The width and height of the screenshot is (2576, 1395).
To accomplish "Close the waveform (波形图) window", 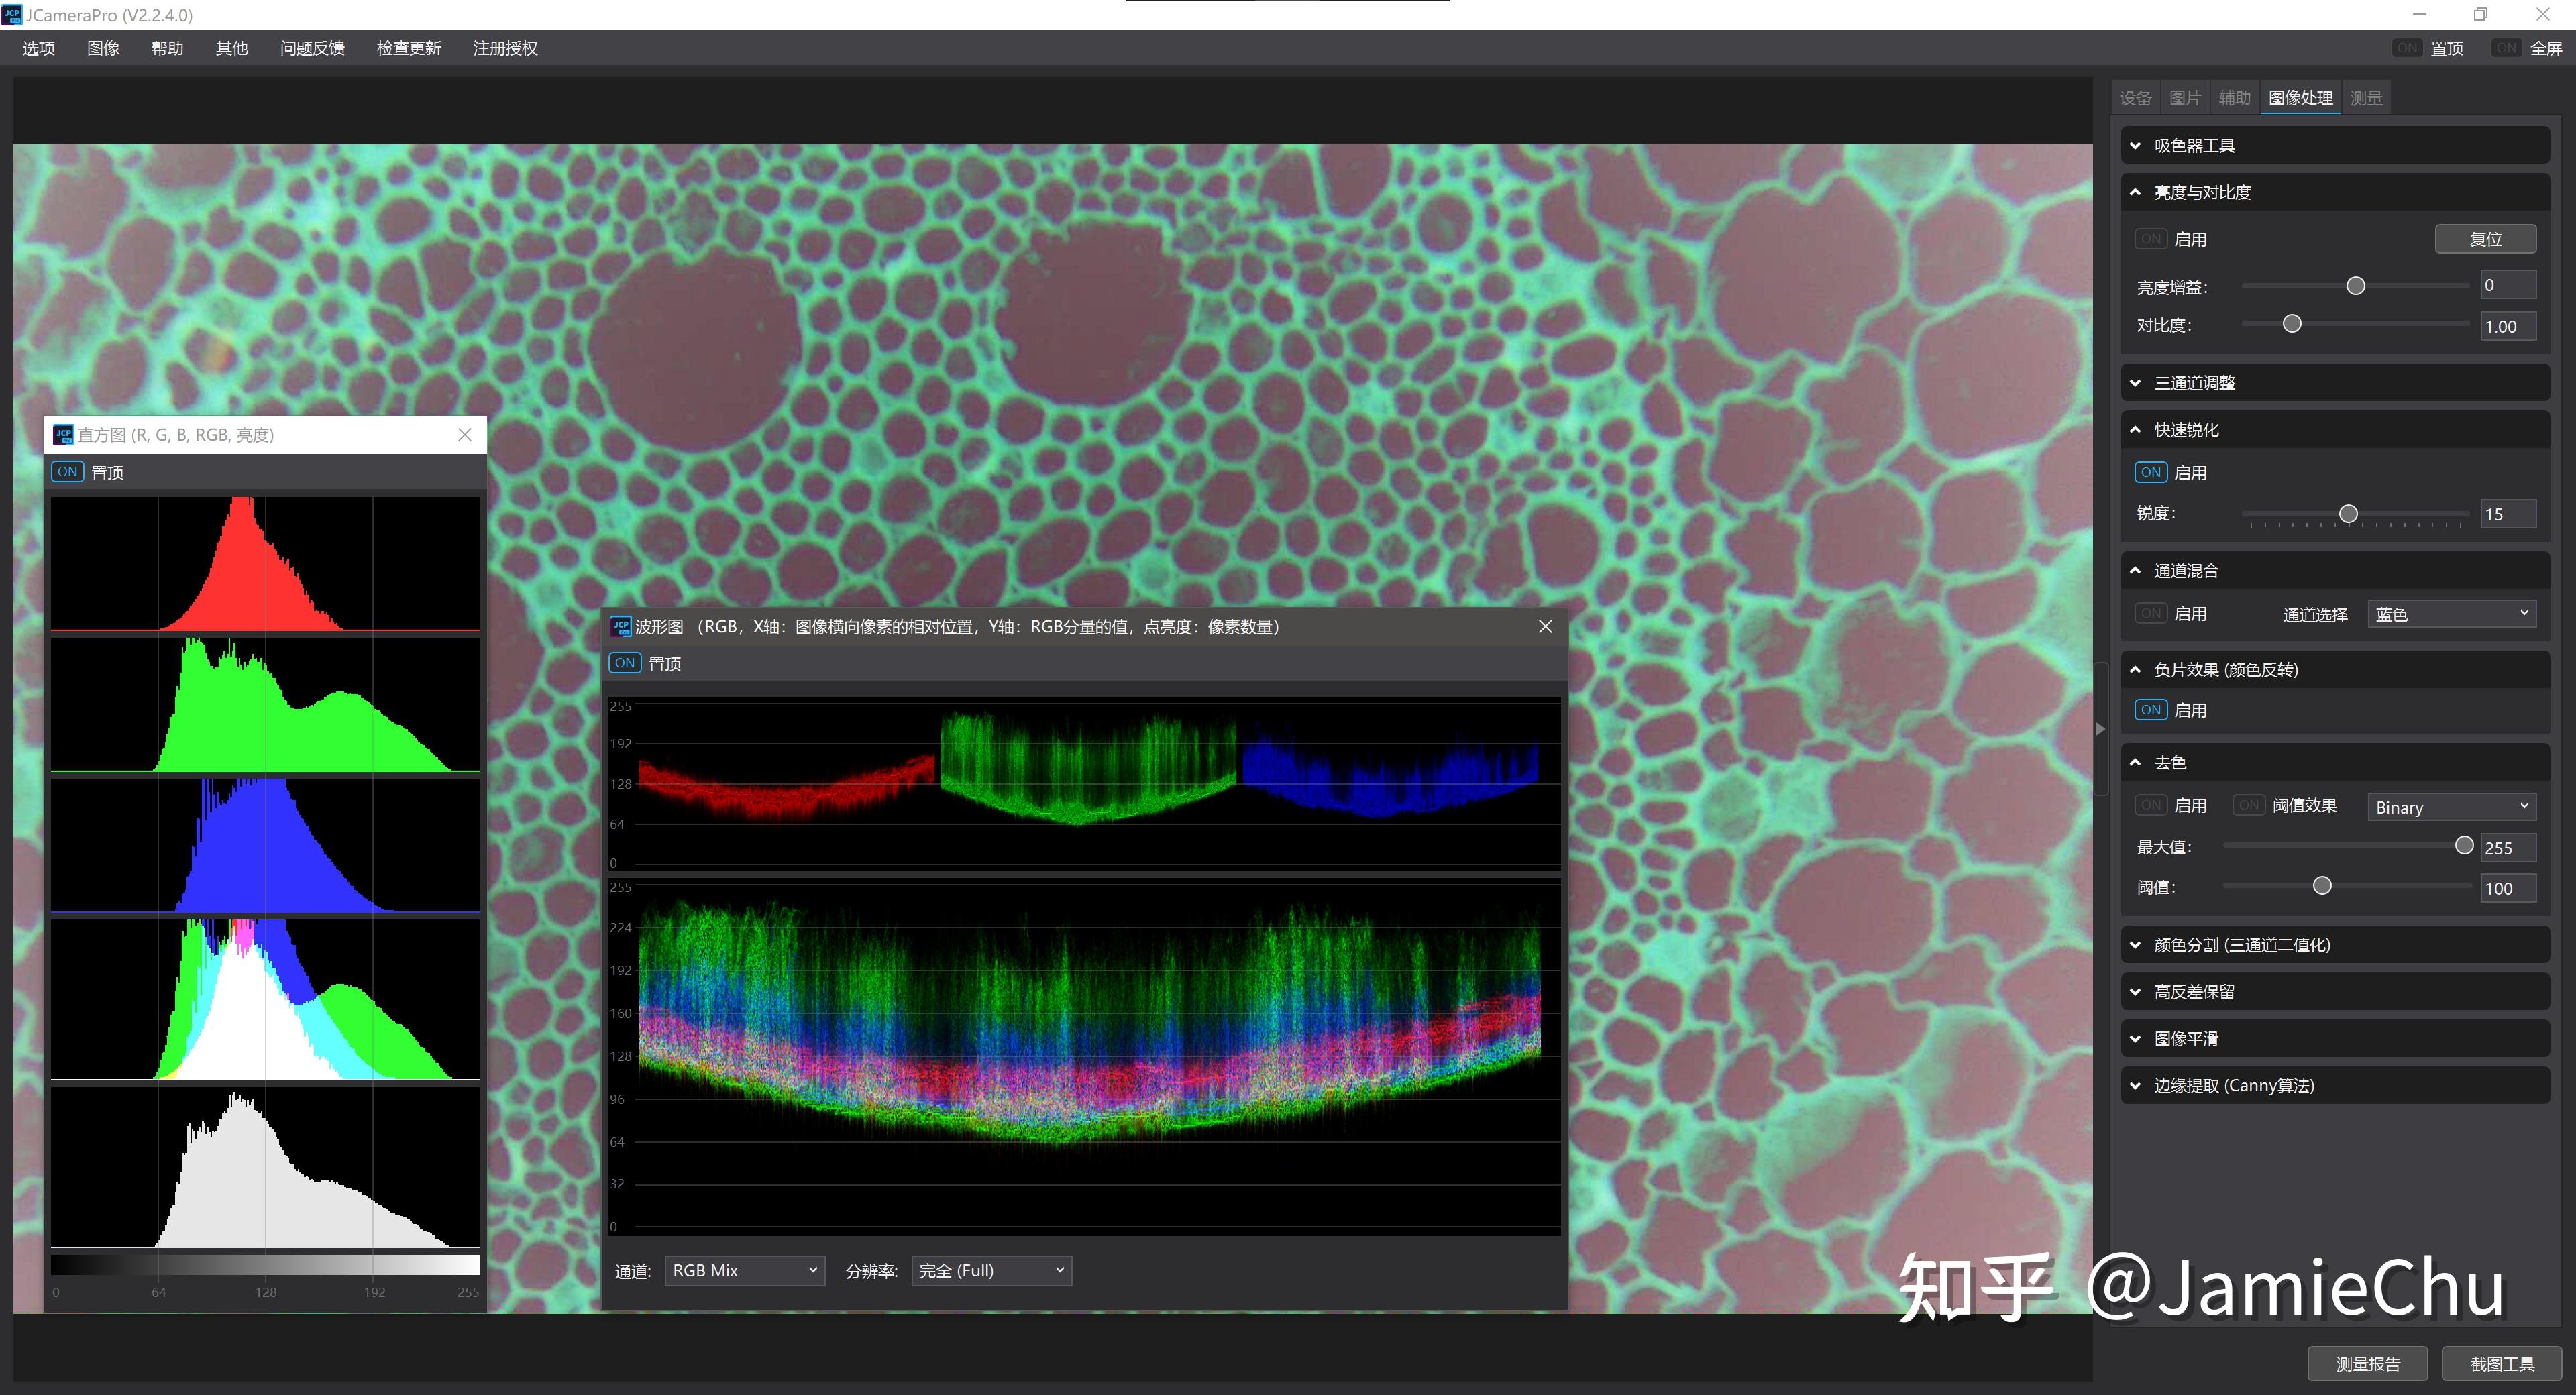I will pos(1545,626).
